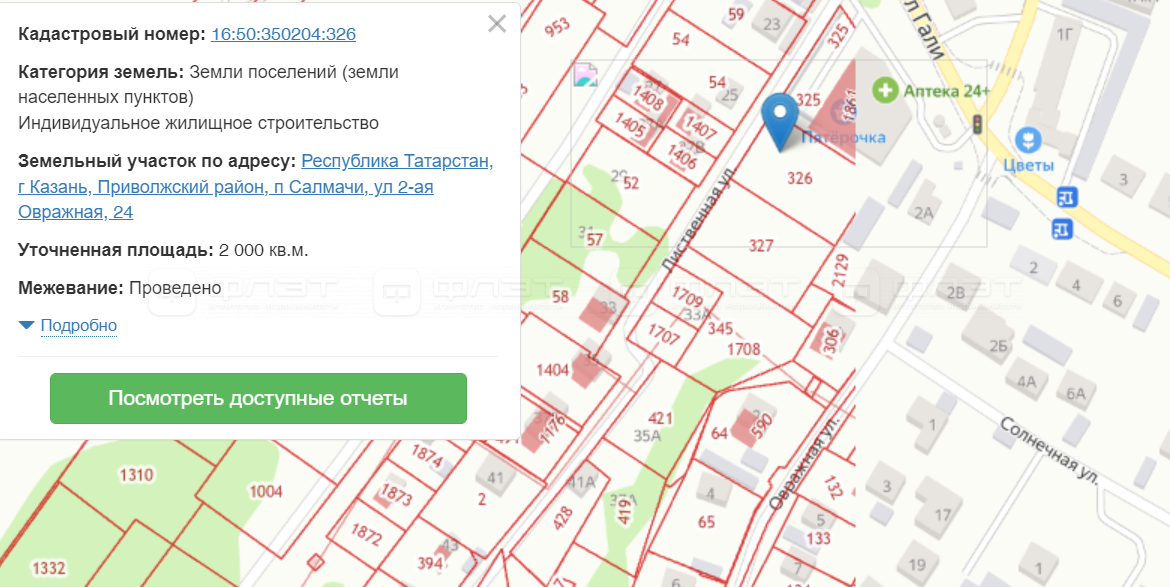The width and height of the screenshot is (1170, 587).
Task: Select parcel labeled 1861
Action: (x=848, y=105)
